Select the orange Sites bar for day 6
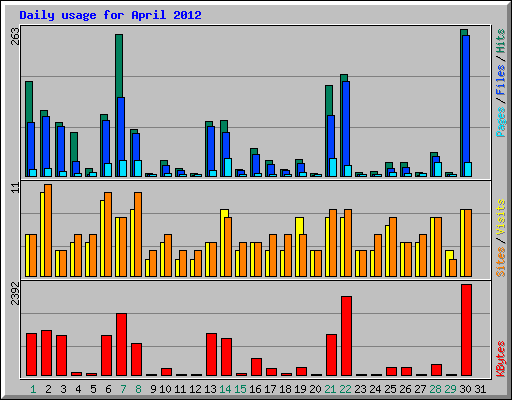Viewport: 512px width, 400px height. pos(108,234)
